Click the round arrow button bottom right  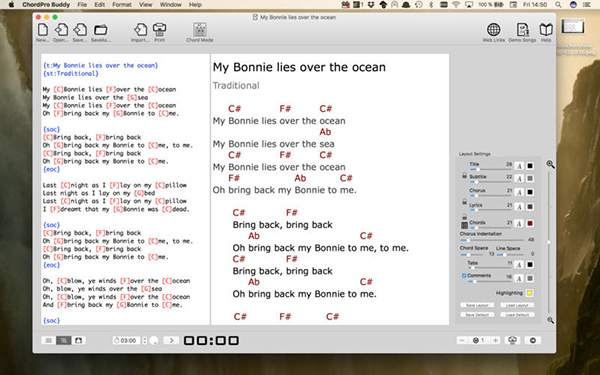click(533, 340)
